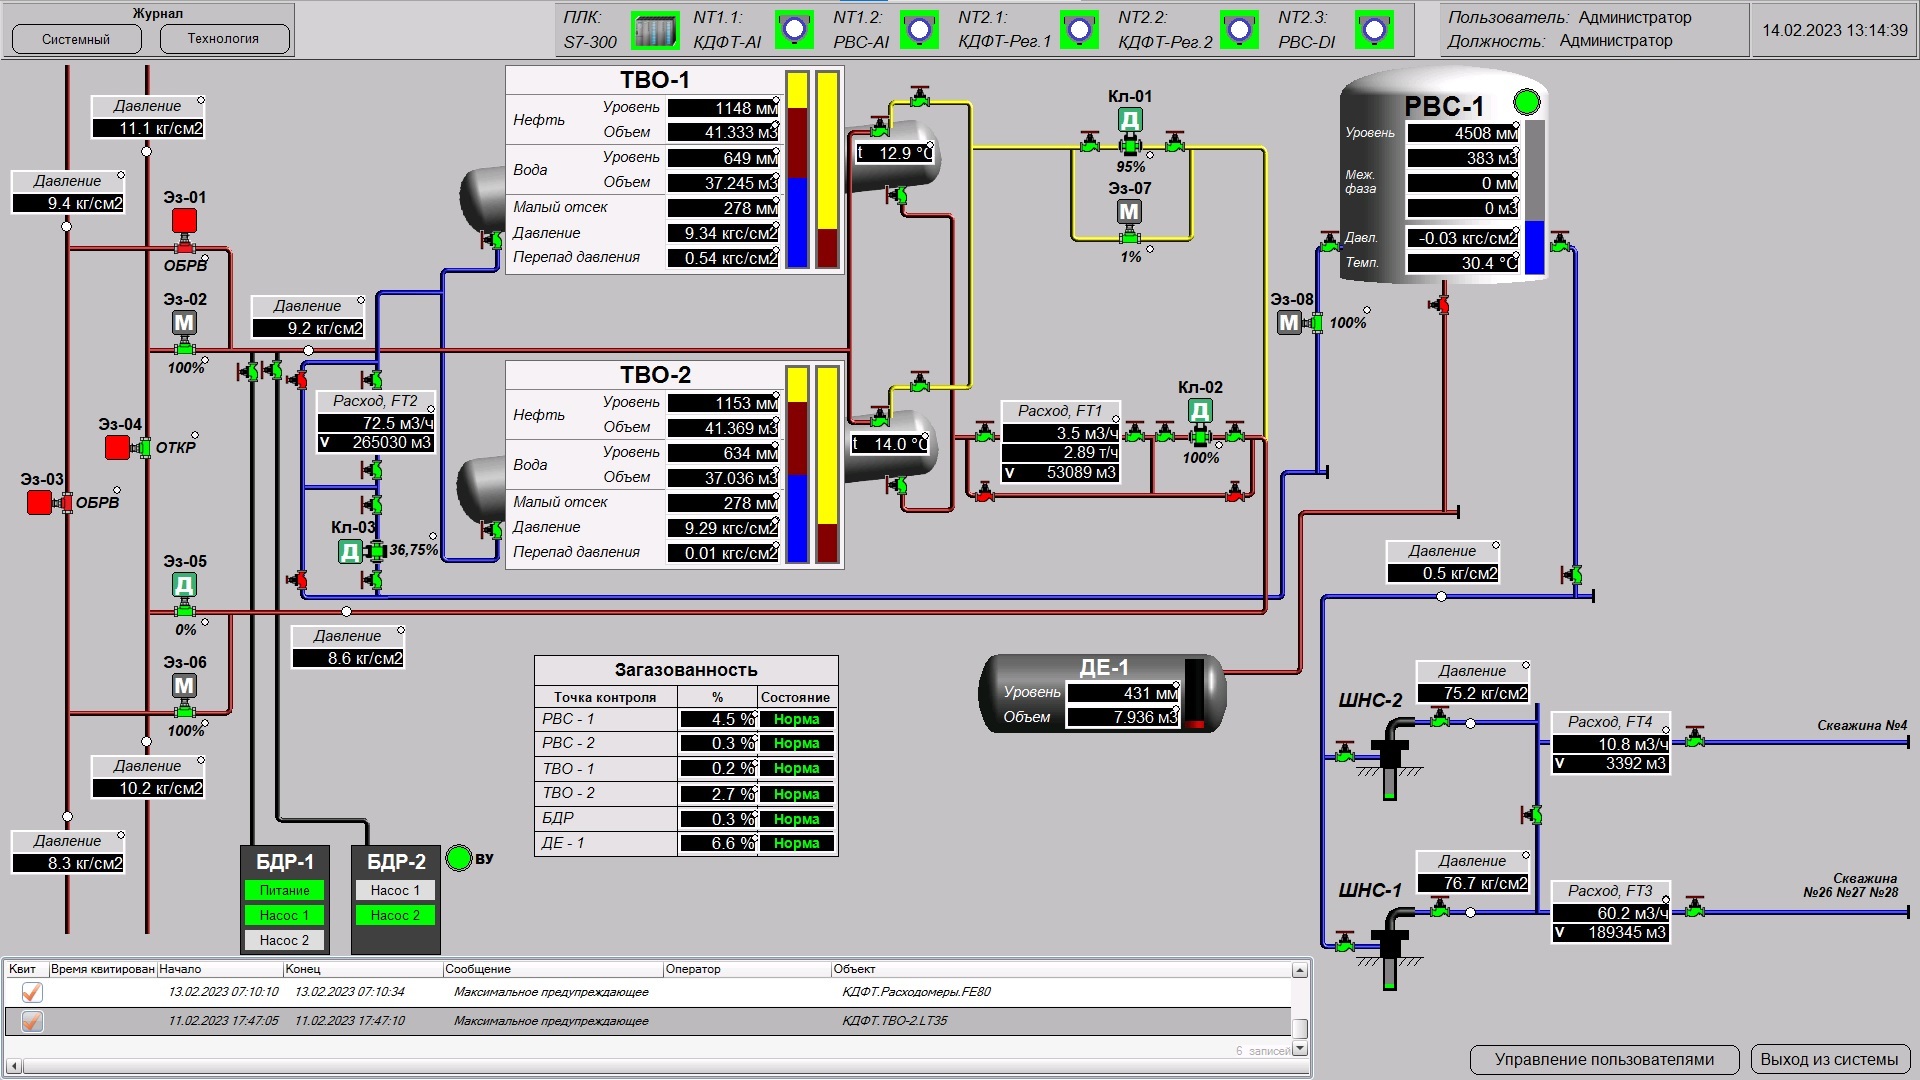Viewport: 1920px width, 1080px height.
Task: Sort alarms by the Сообщение column header
Action: (553, 969)
